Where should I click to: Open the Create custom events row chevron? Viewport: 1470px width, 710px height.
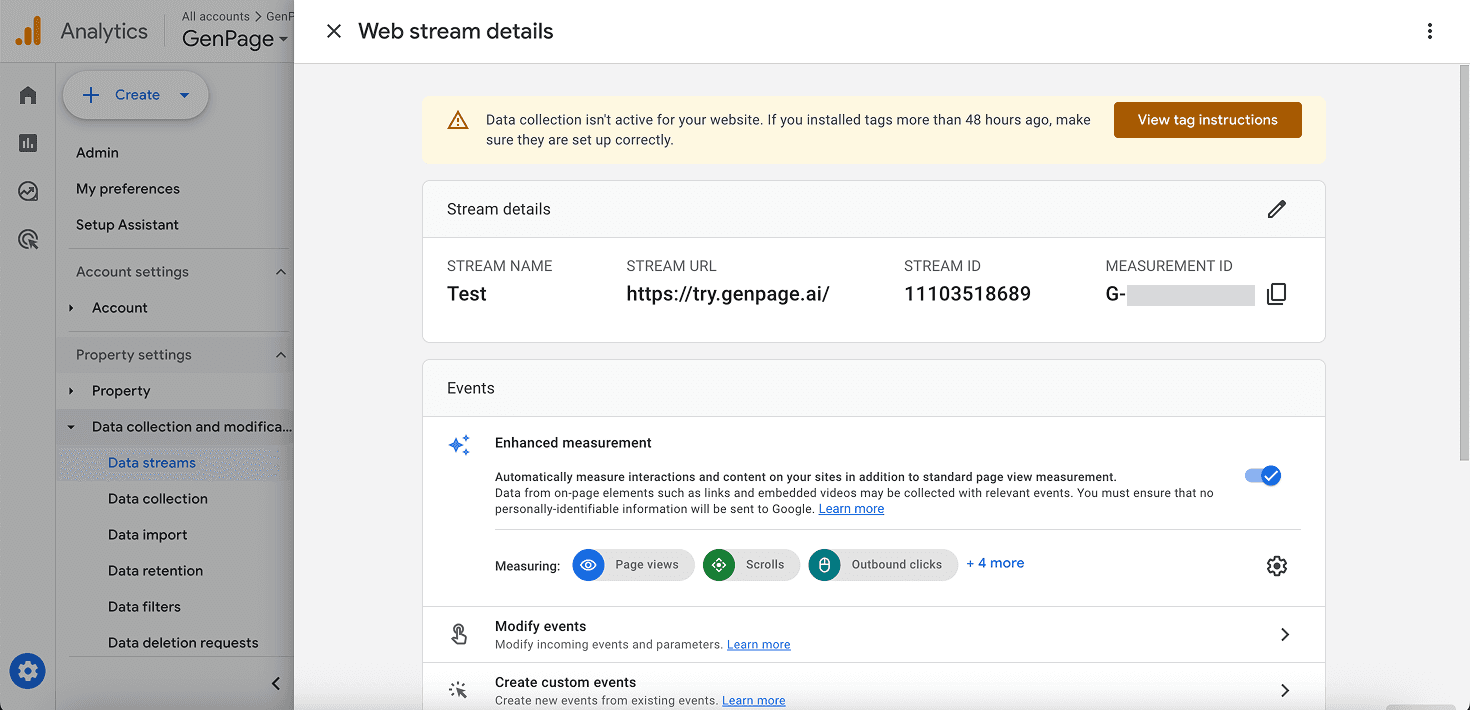(1285, 691)
